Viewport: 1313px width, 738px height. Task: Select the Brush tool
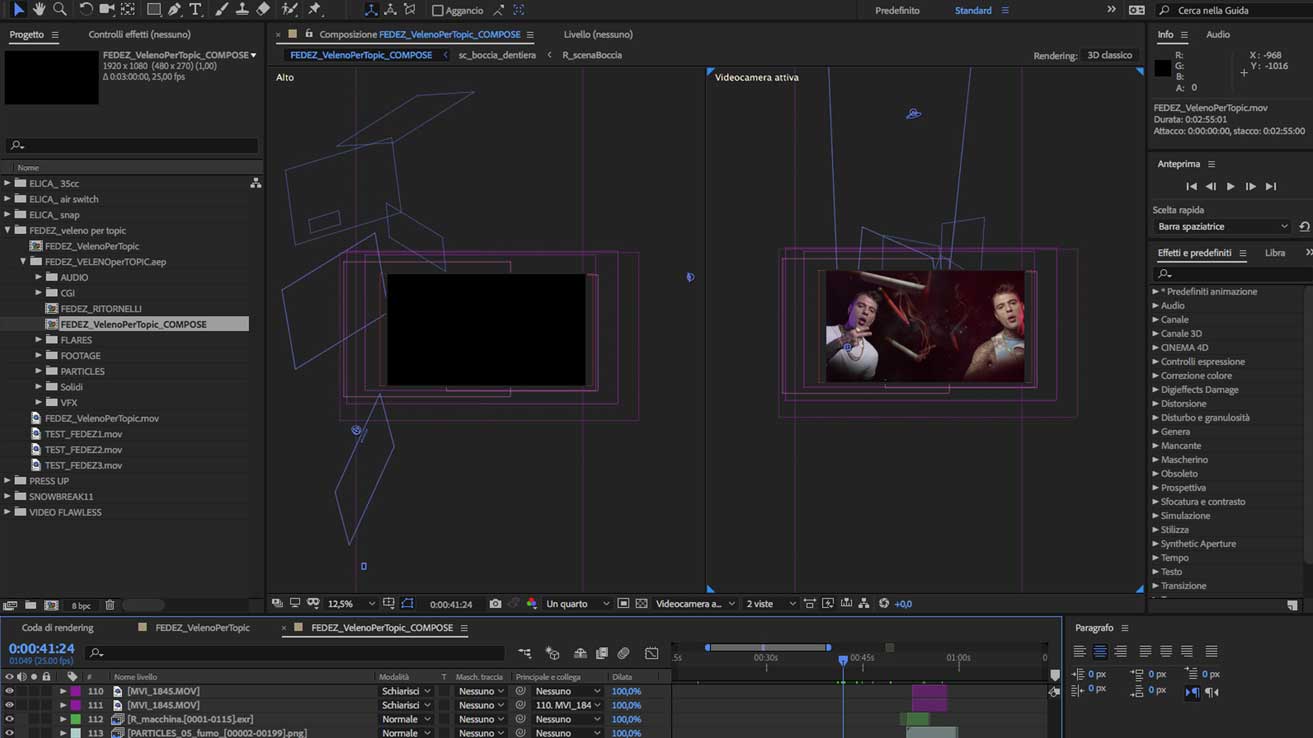tap(222, 9)
